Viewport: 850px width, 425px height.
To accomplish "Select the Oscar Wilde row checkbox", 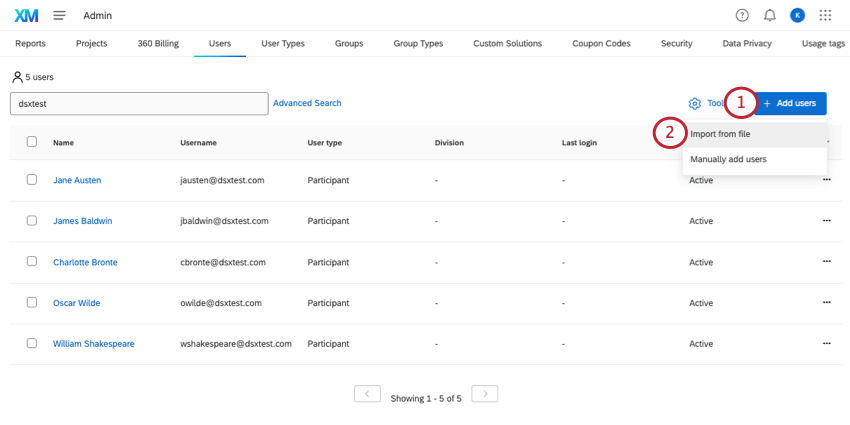I will pyautogui.click(x=32, y=303).
